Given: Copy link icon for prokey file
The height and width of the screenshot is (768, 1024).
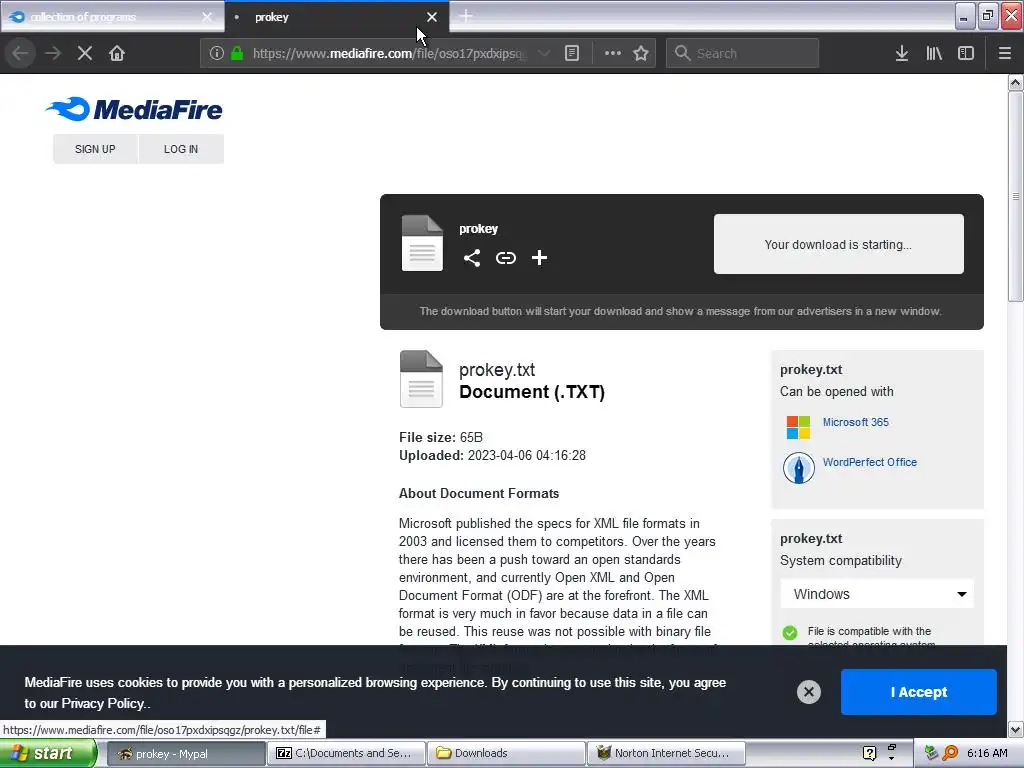Looking at the screenshot, I should pos(505,258).
